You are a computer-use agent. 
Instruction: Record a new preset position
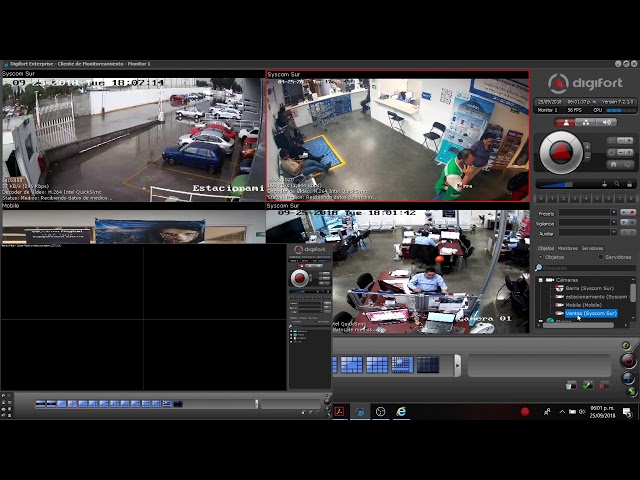pyautogui.click(x=632, y=213)
